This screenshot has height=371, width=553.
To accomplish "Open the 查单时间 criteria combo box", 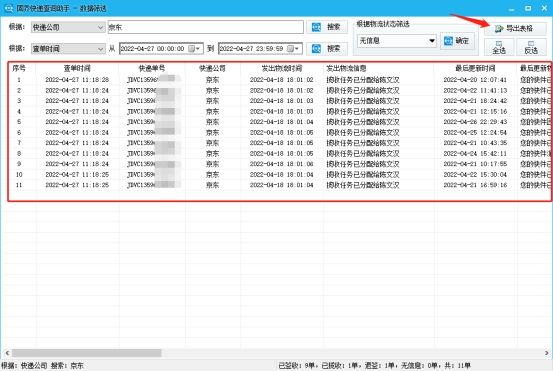I will point(68,48).
